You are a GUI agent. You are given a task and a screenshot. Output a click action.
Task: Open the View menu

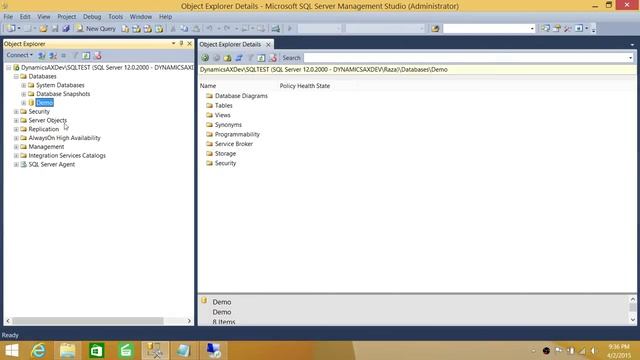[44, 17]
